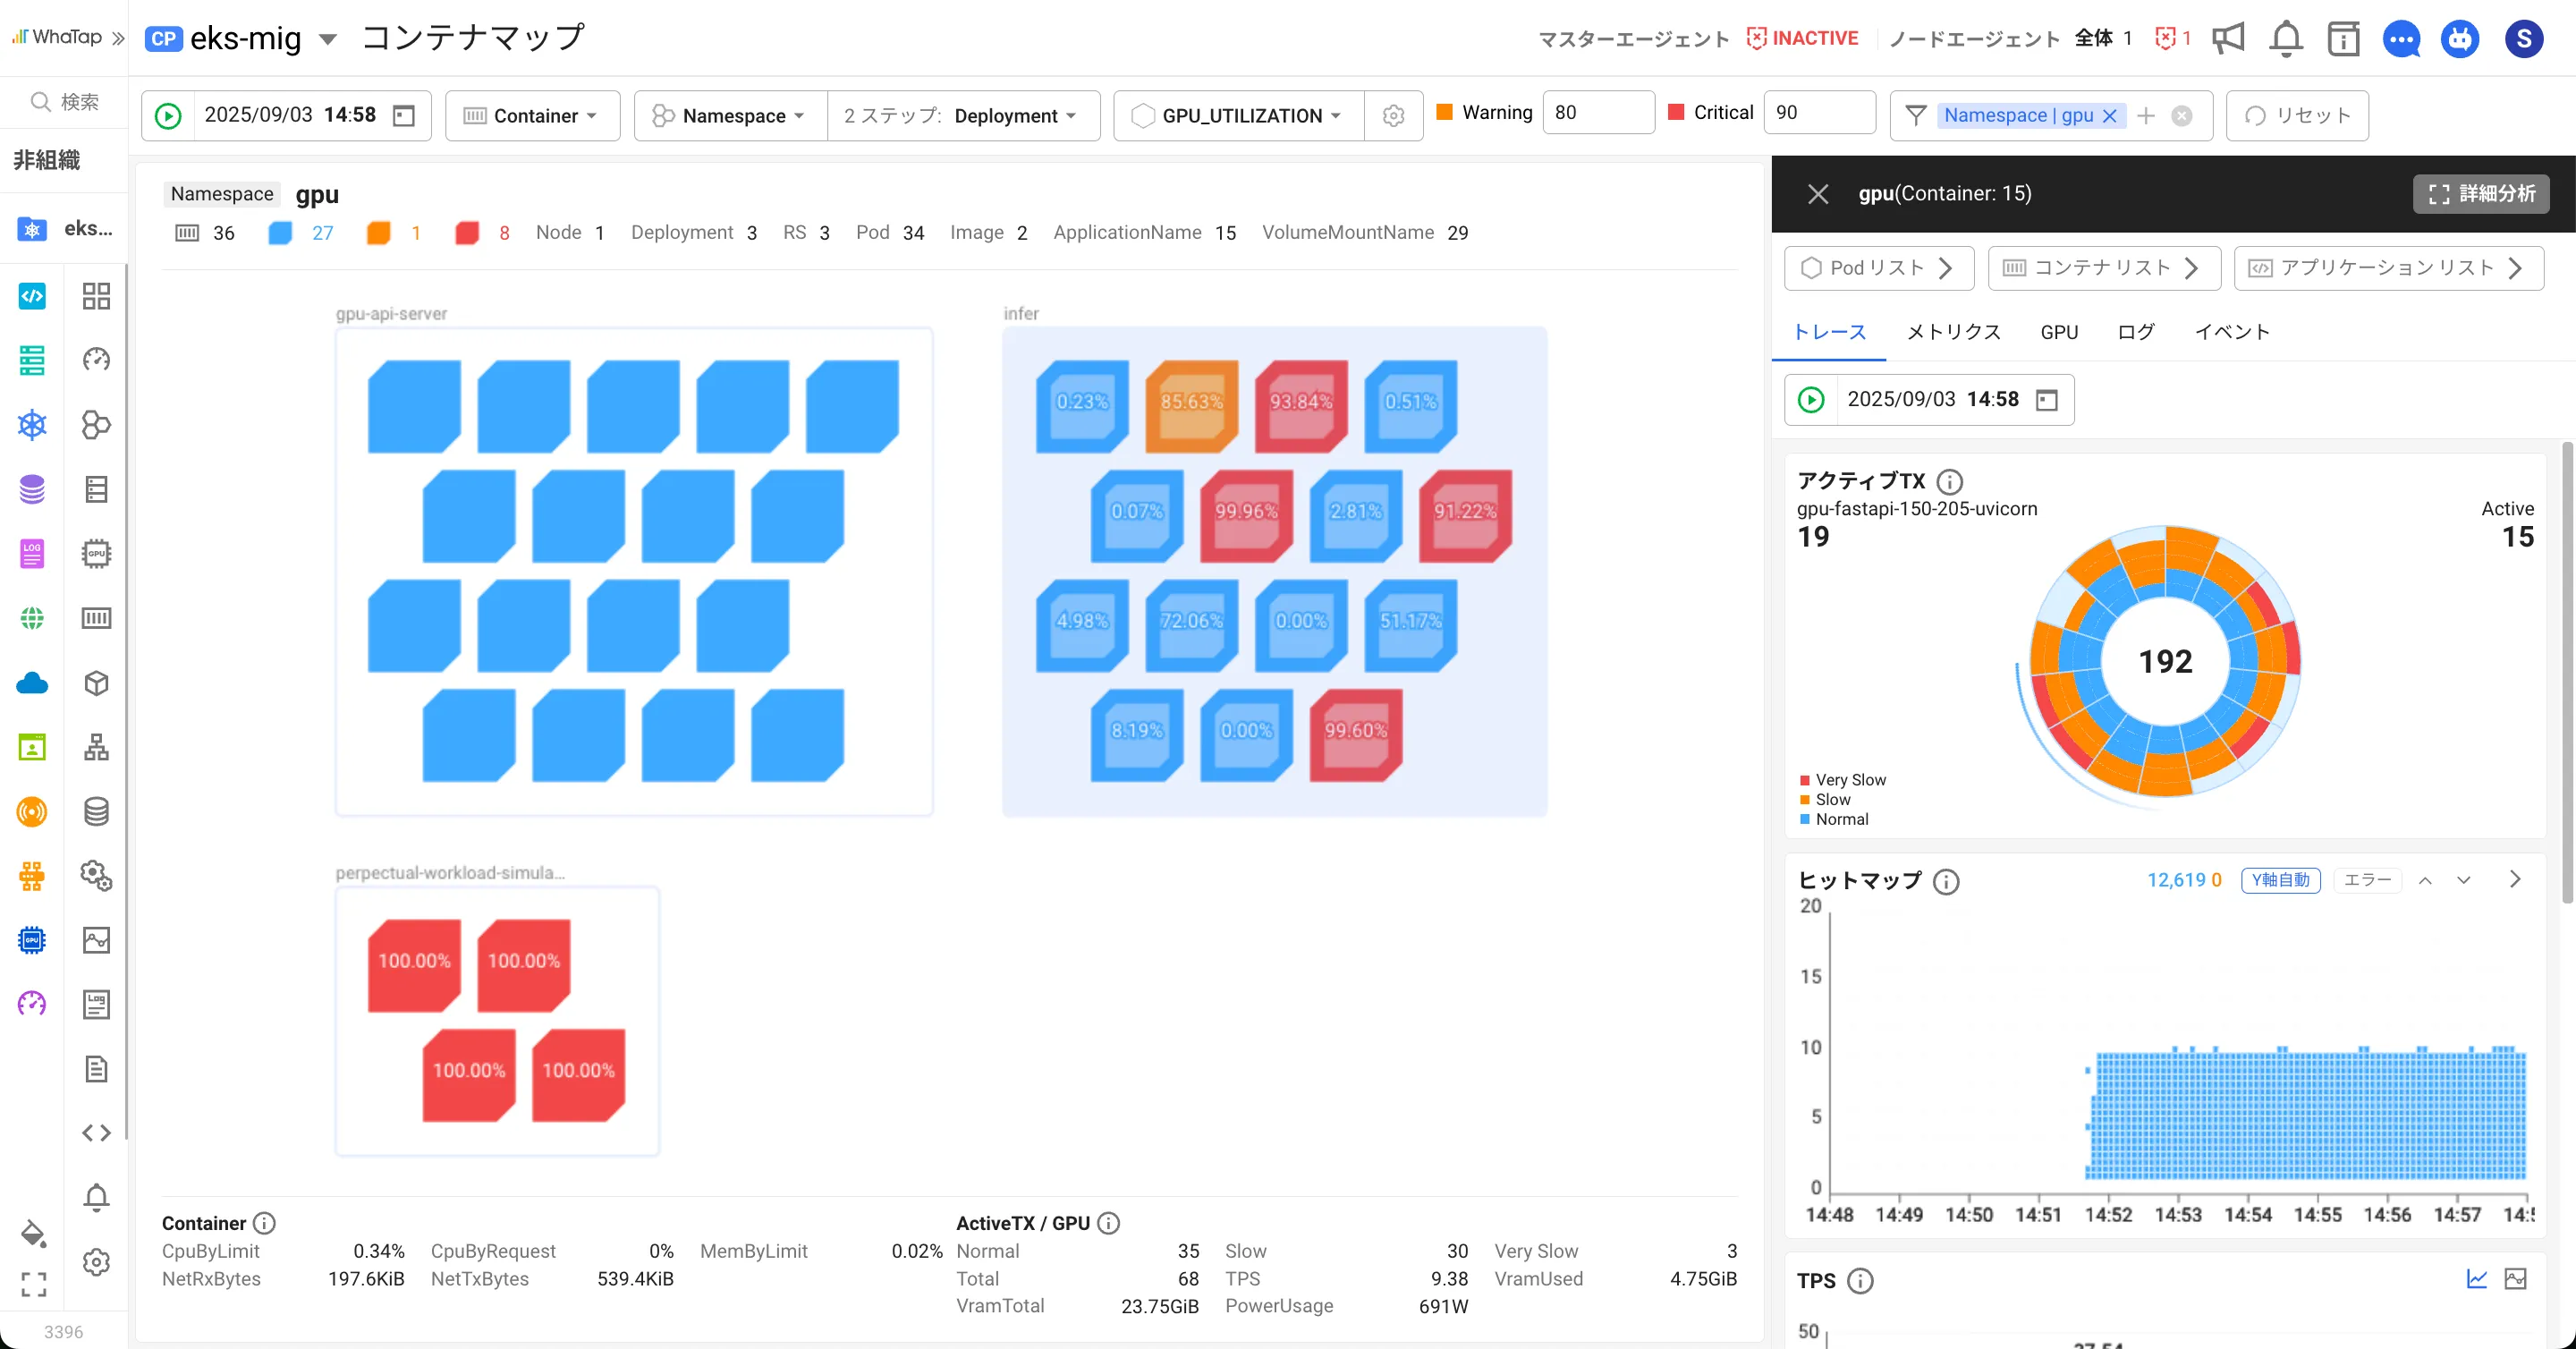Open the eks-mig project dropdown arrow
The height and width of the screenshot is (1349, 2576).
point(327,39)
